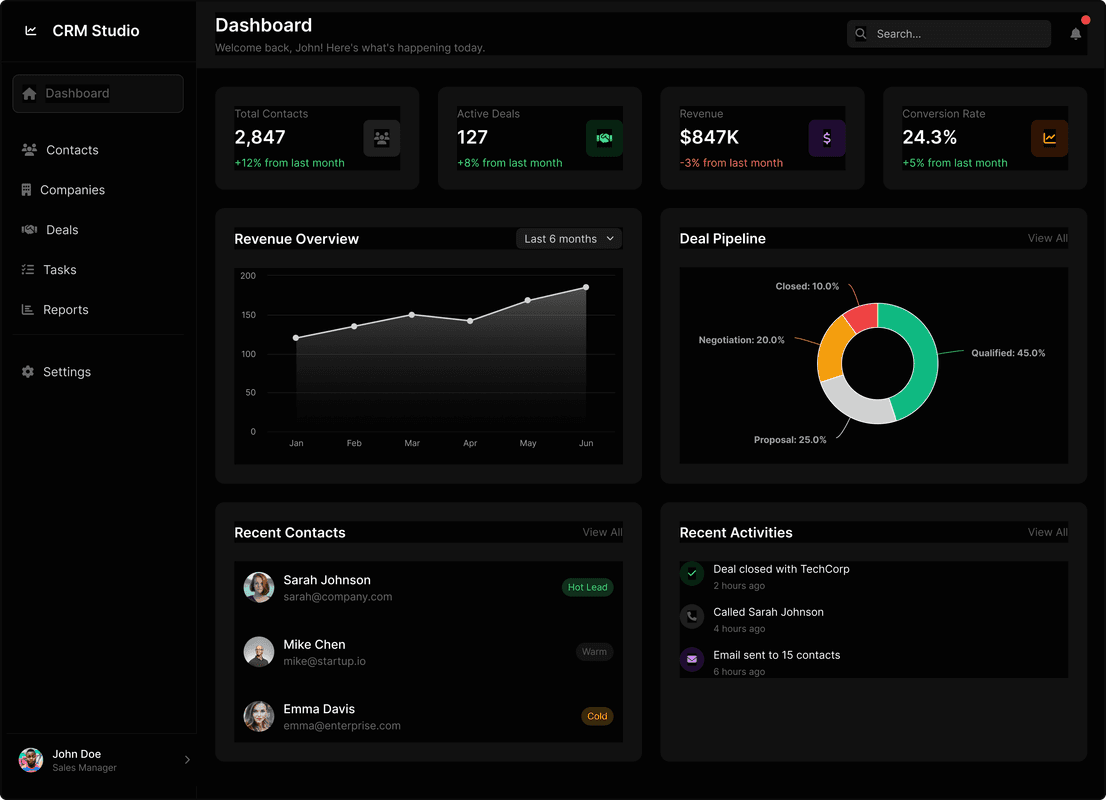
Task: Click View All on Recent Contacts
Action: click(x=602, y=532)
